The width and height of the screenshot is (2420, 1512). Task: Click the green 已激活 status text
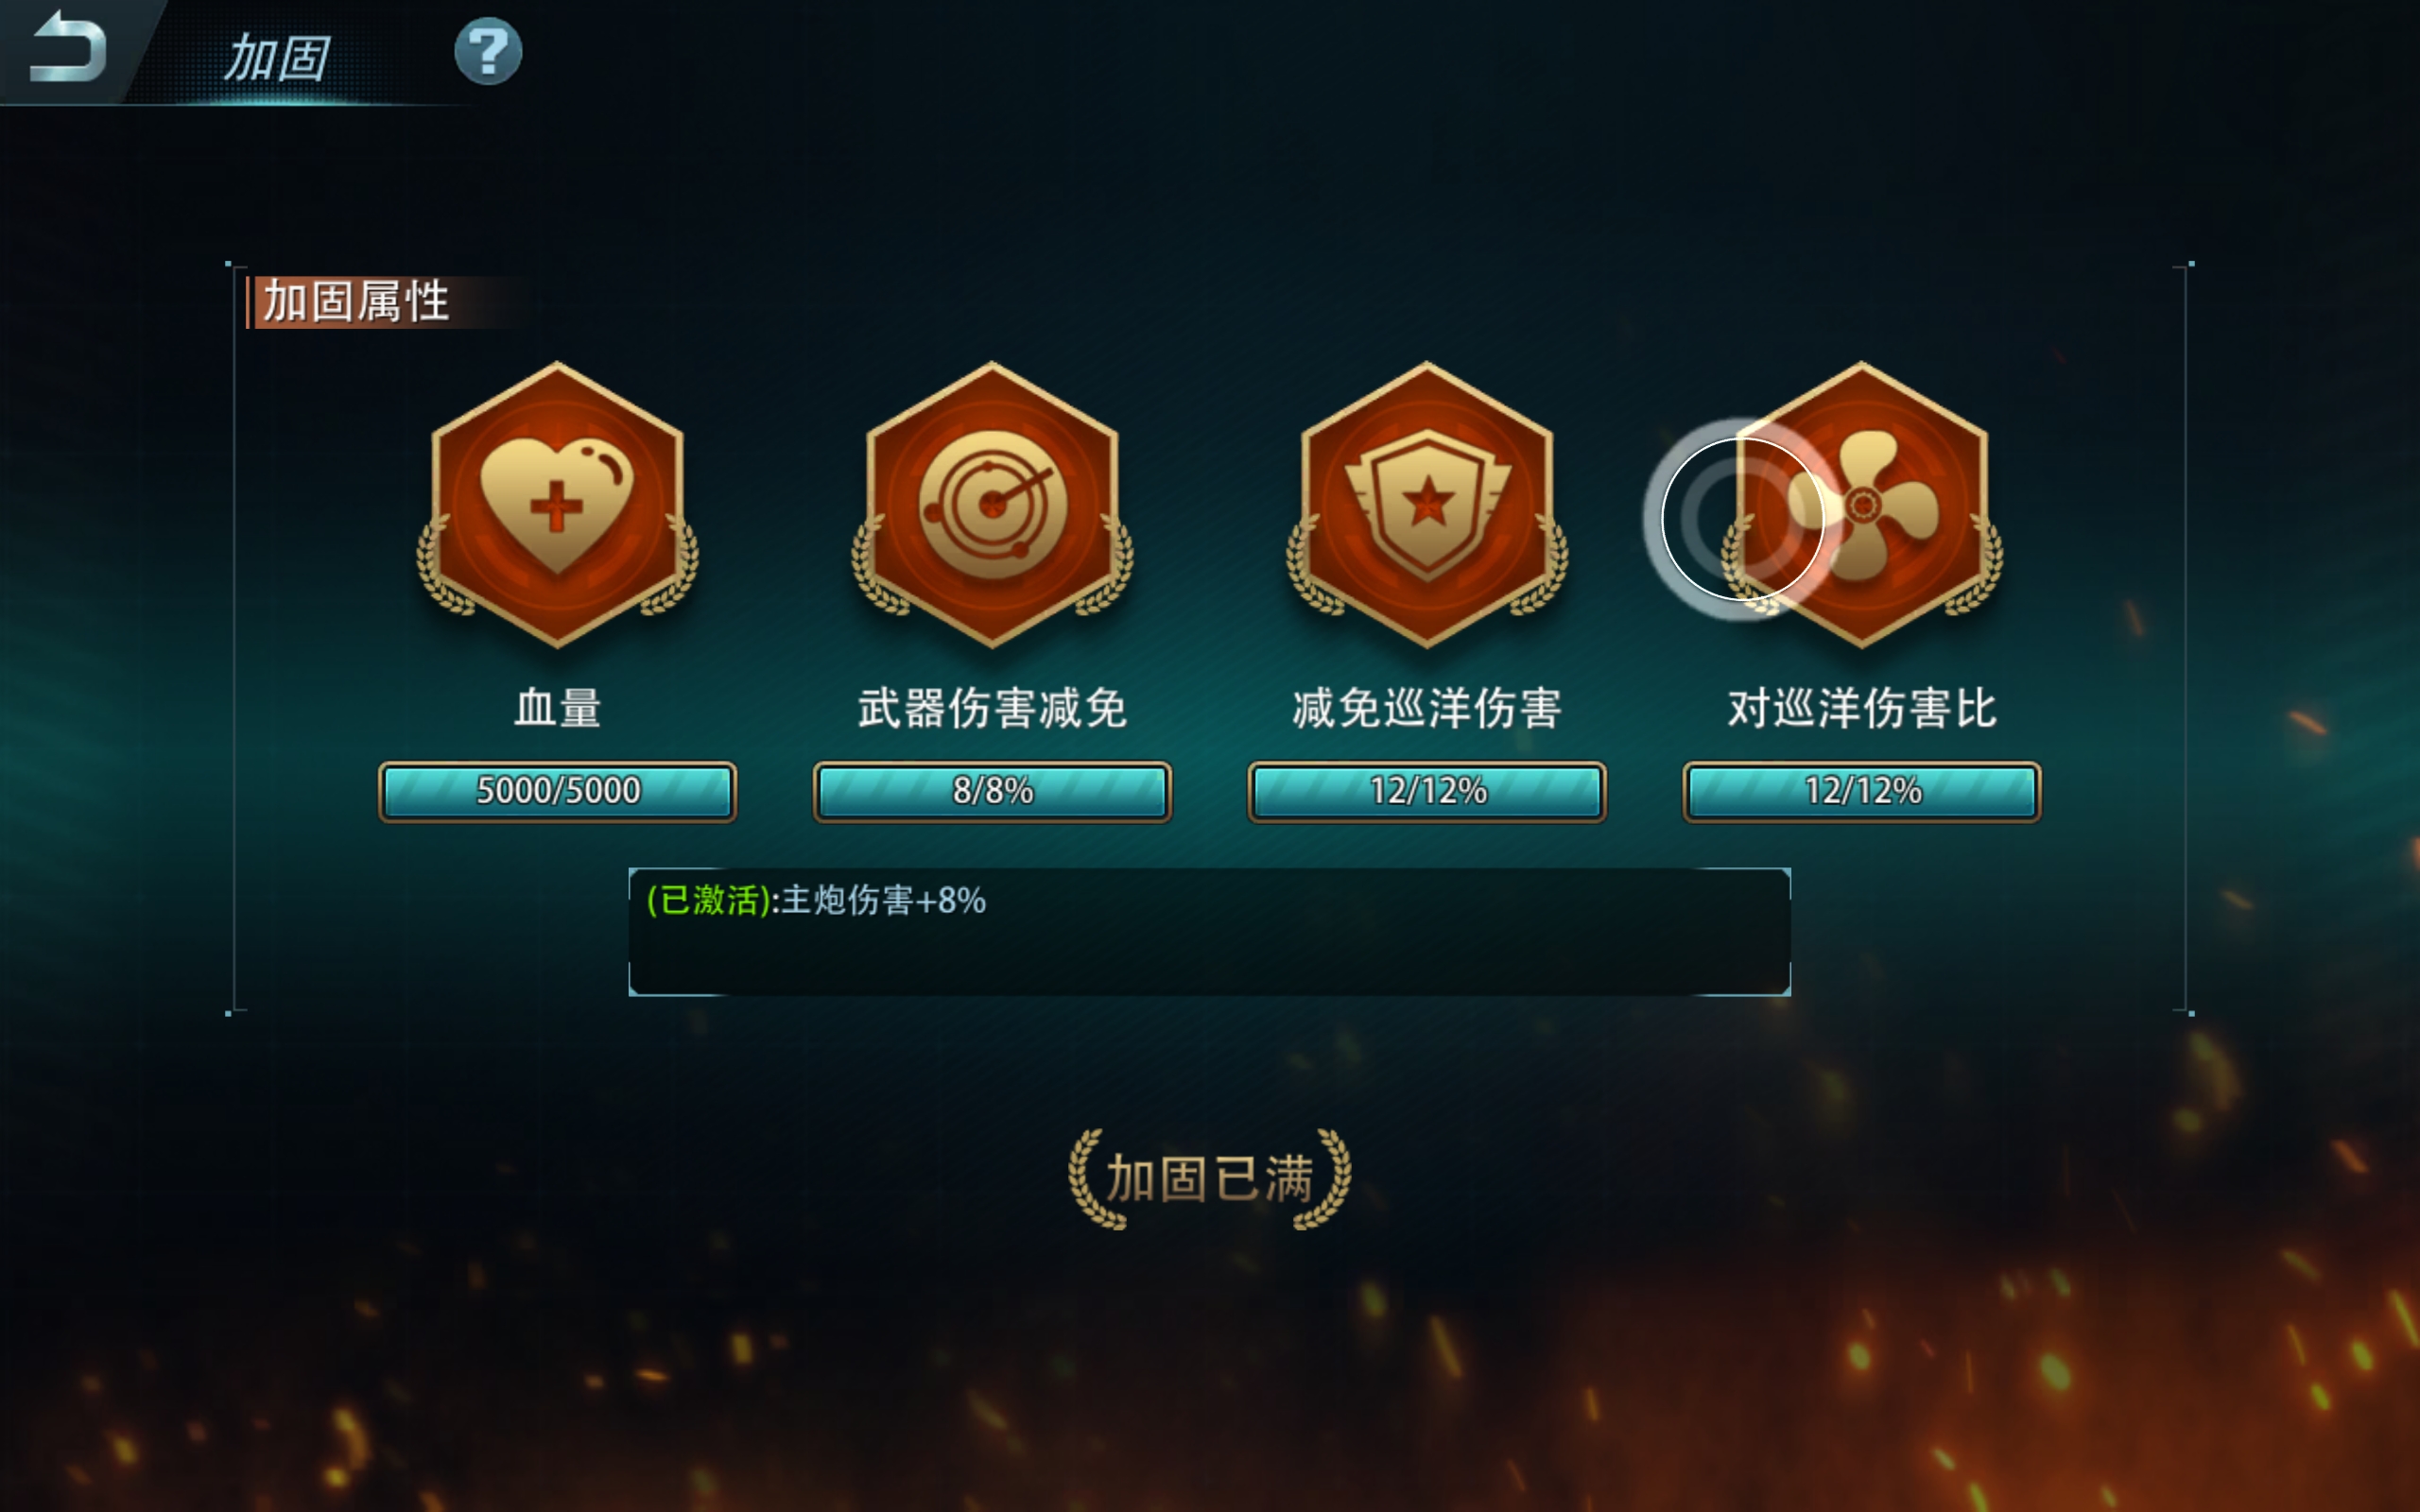[709, 900]
